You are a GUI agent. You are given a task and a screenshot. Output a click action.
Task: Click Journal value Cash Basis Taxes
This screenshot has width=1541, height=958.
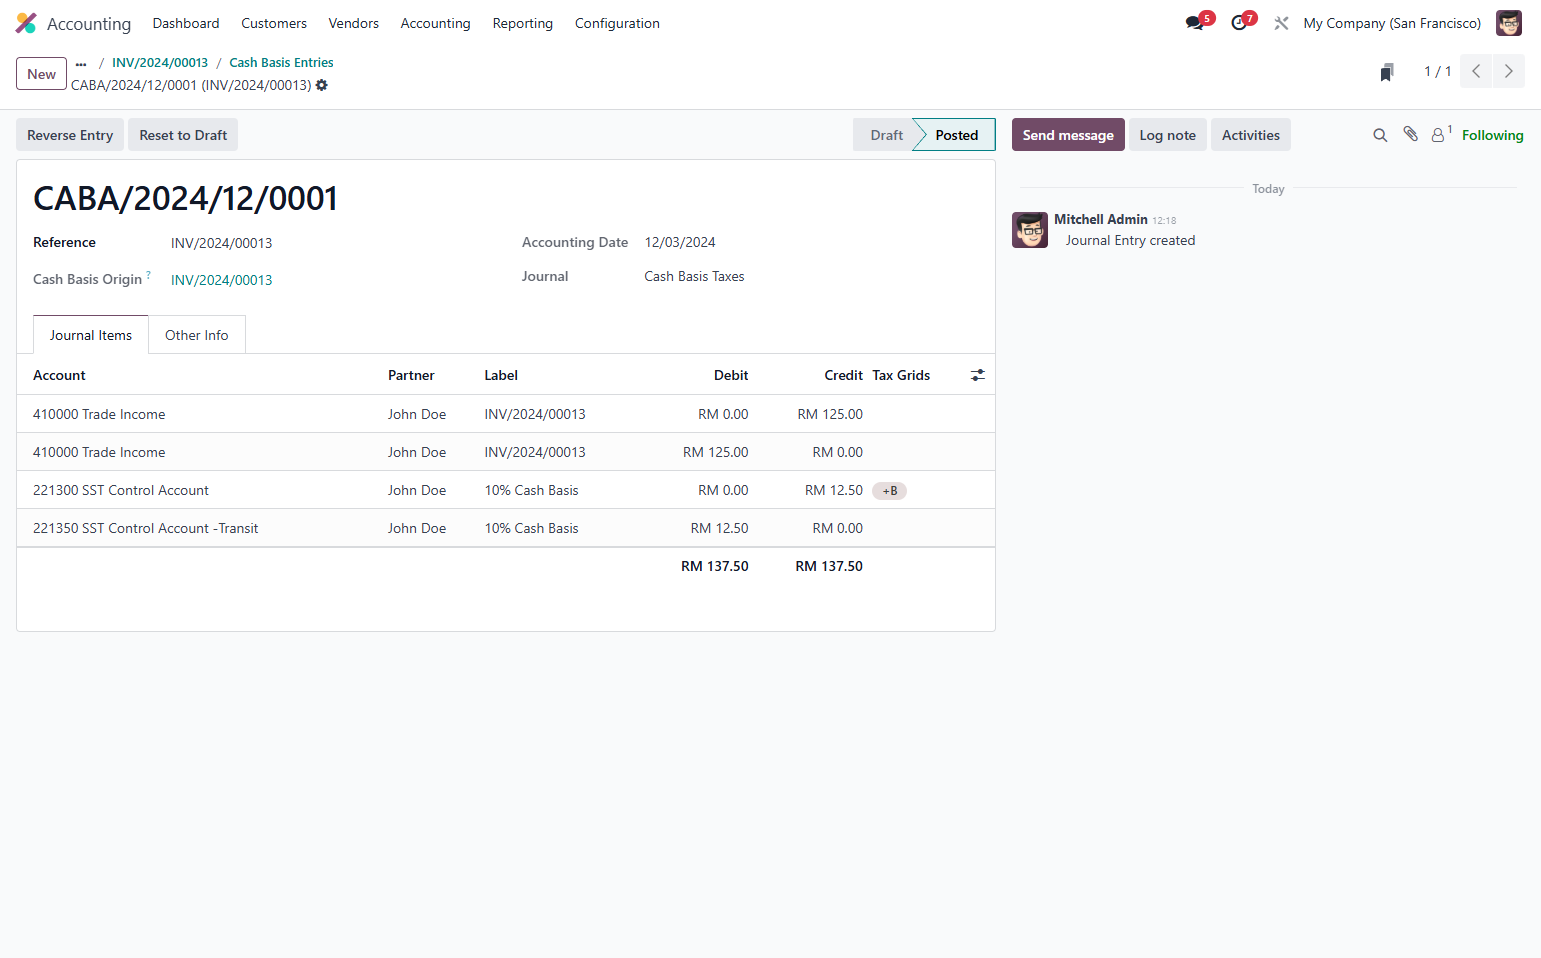tap(694, 276)
